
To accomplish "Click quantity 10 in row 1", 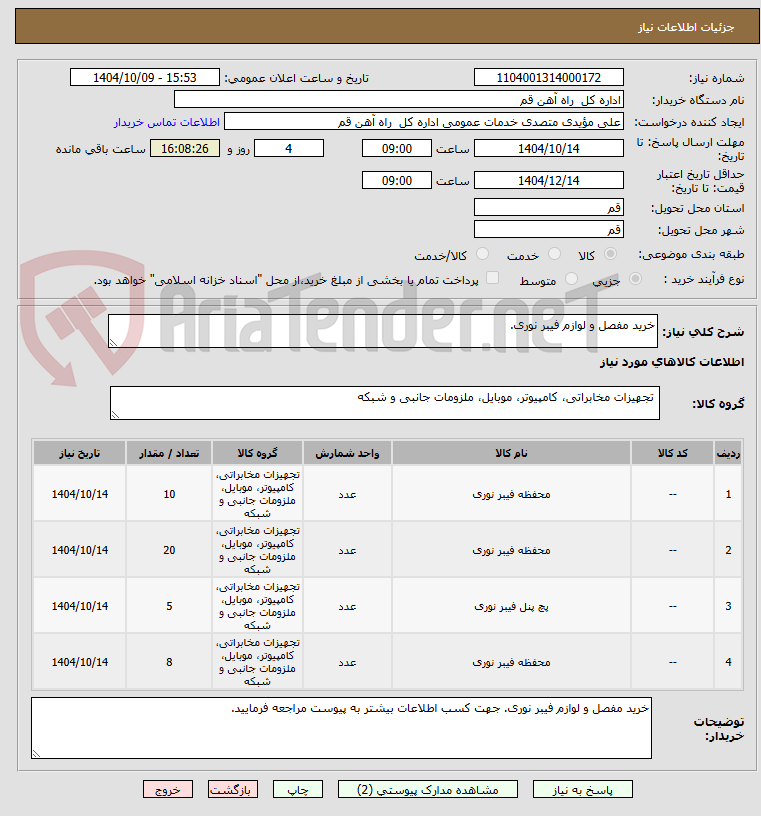I will click(169, 494).
